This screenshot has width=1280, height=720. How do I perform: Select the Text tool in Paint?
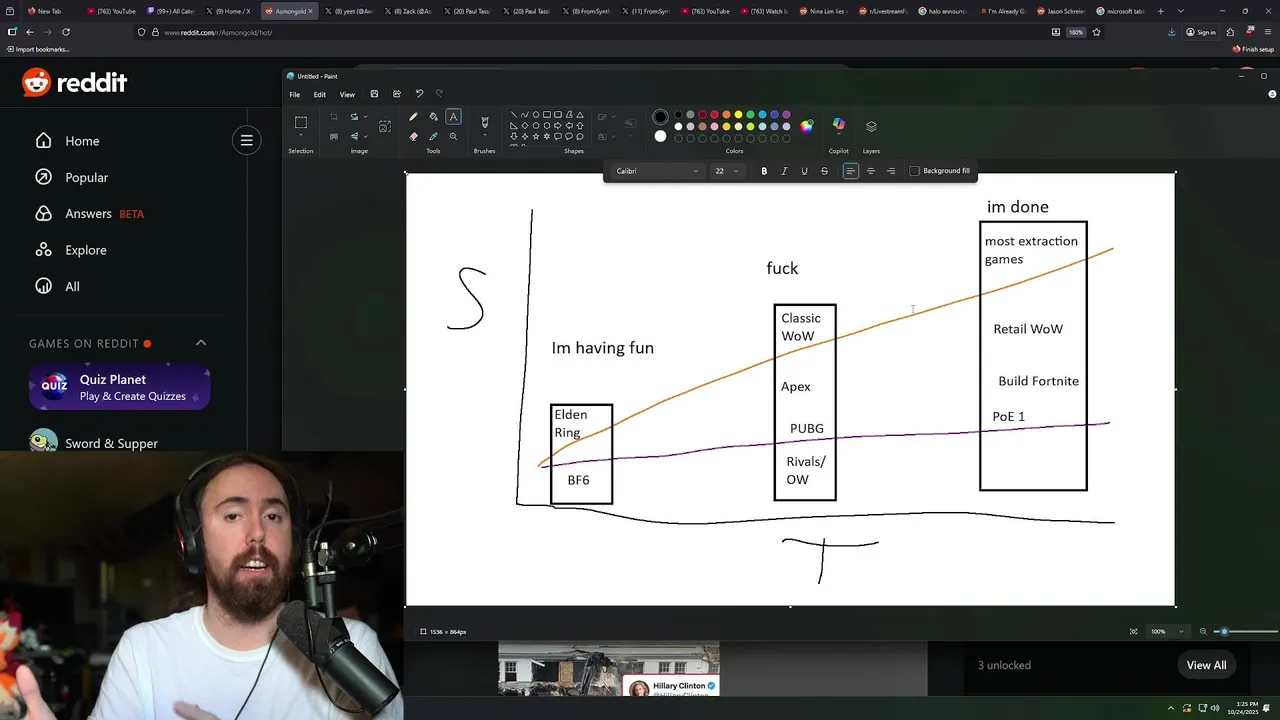point(453,116)
